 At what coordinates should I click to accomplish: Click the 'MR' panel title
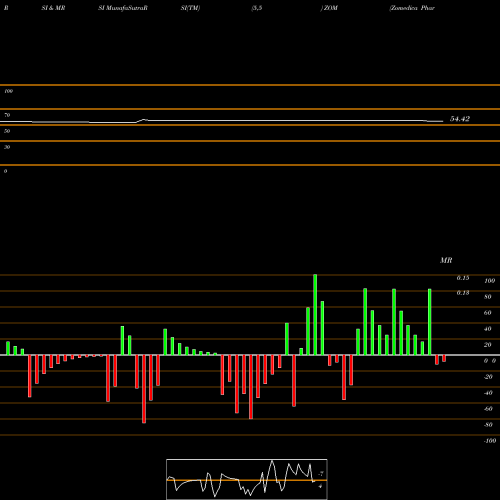(446, 260)
